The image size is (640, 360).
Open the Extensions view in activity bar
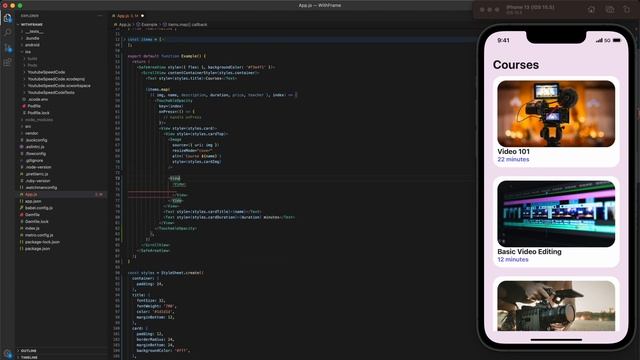click(7, 62)
